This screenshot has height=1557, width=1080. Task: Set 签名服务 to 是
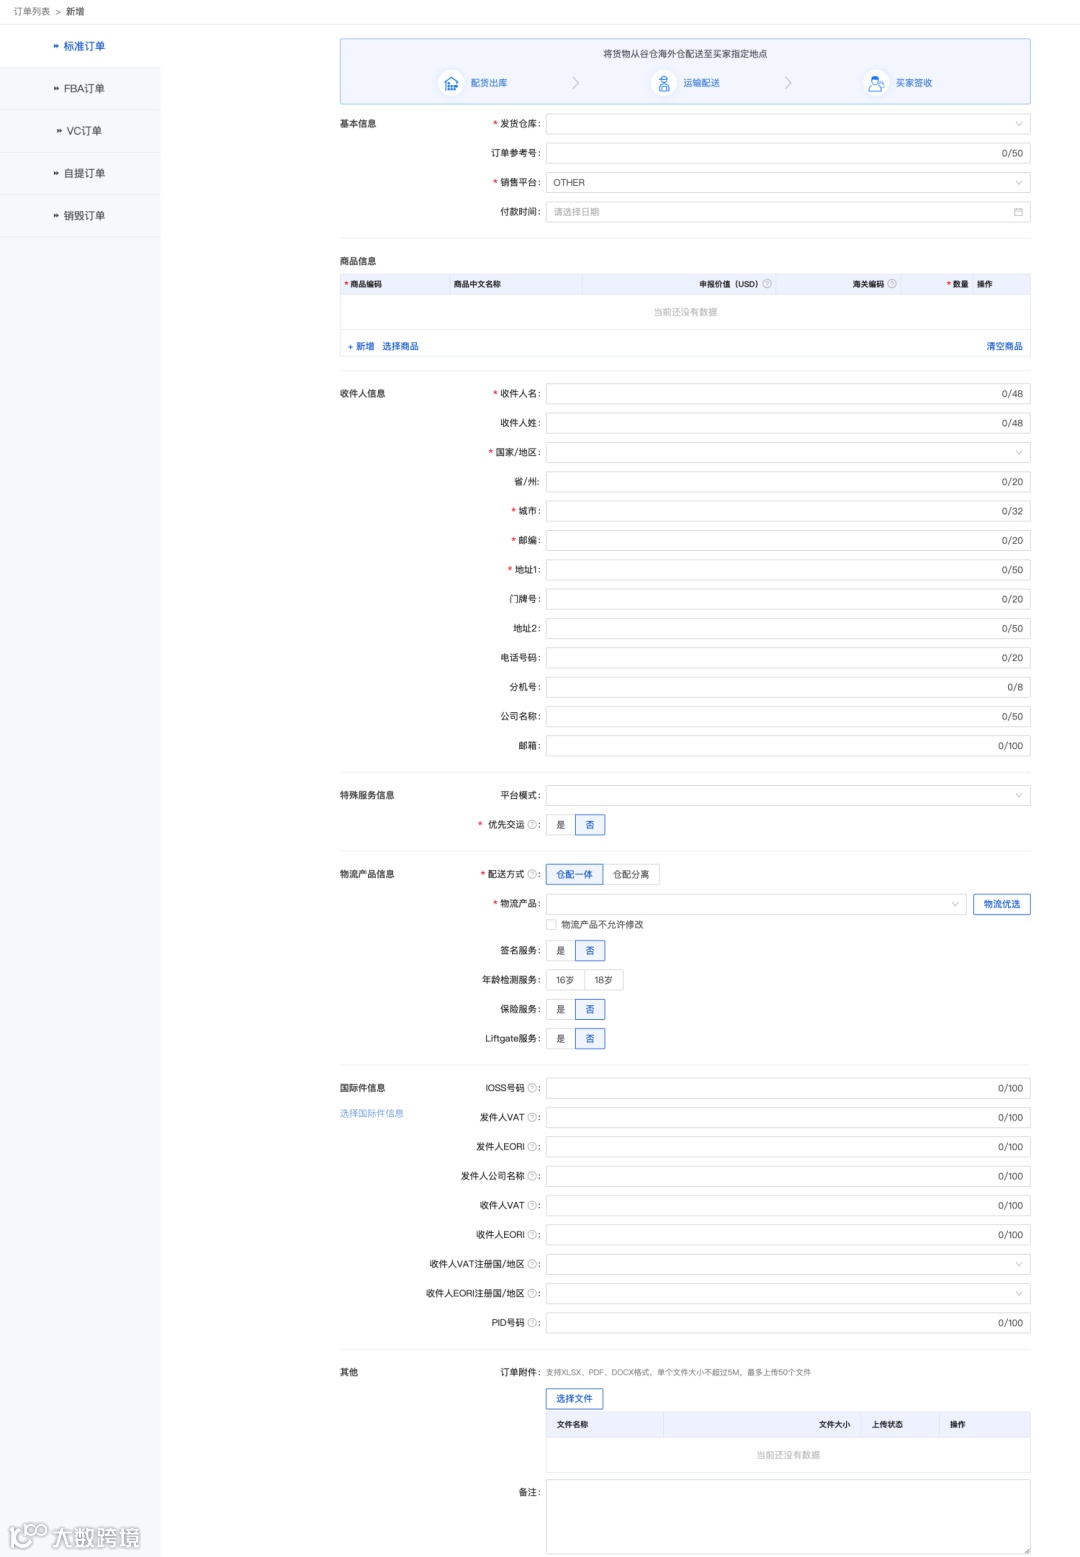click(561, 951)
